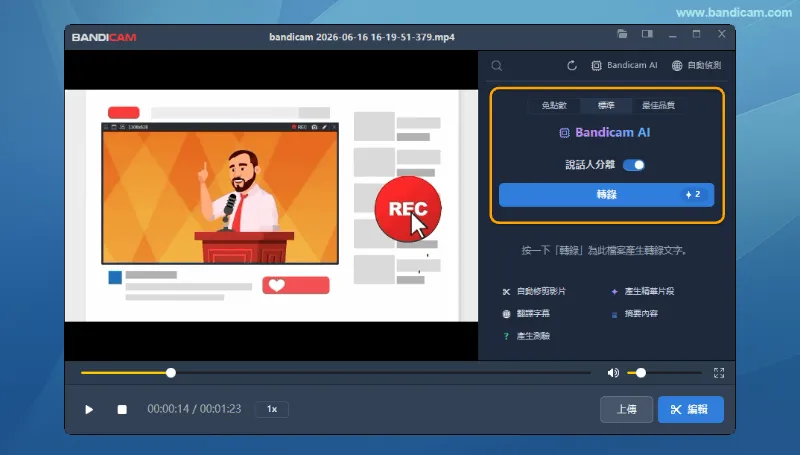
Task: Click 翻譯字幕 option
Action: 526,314
